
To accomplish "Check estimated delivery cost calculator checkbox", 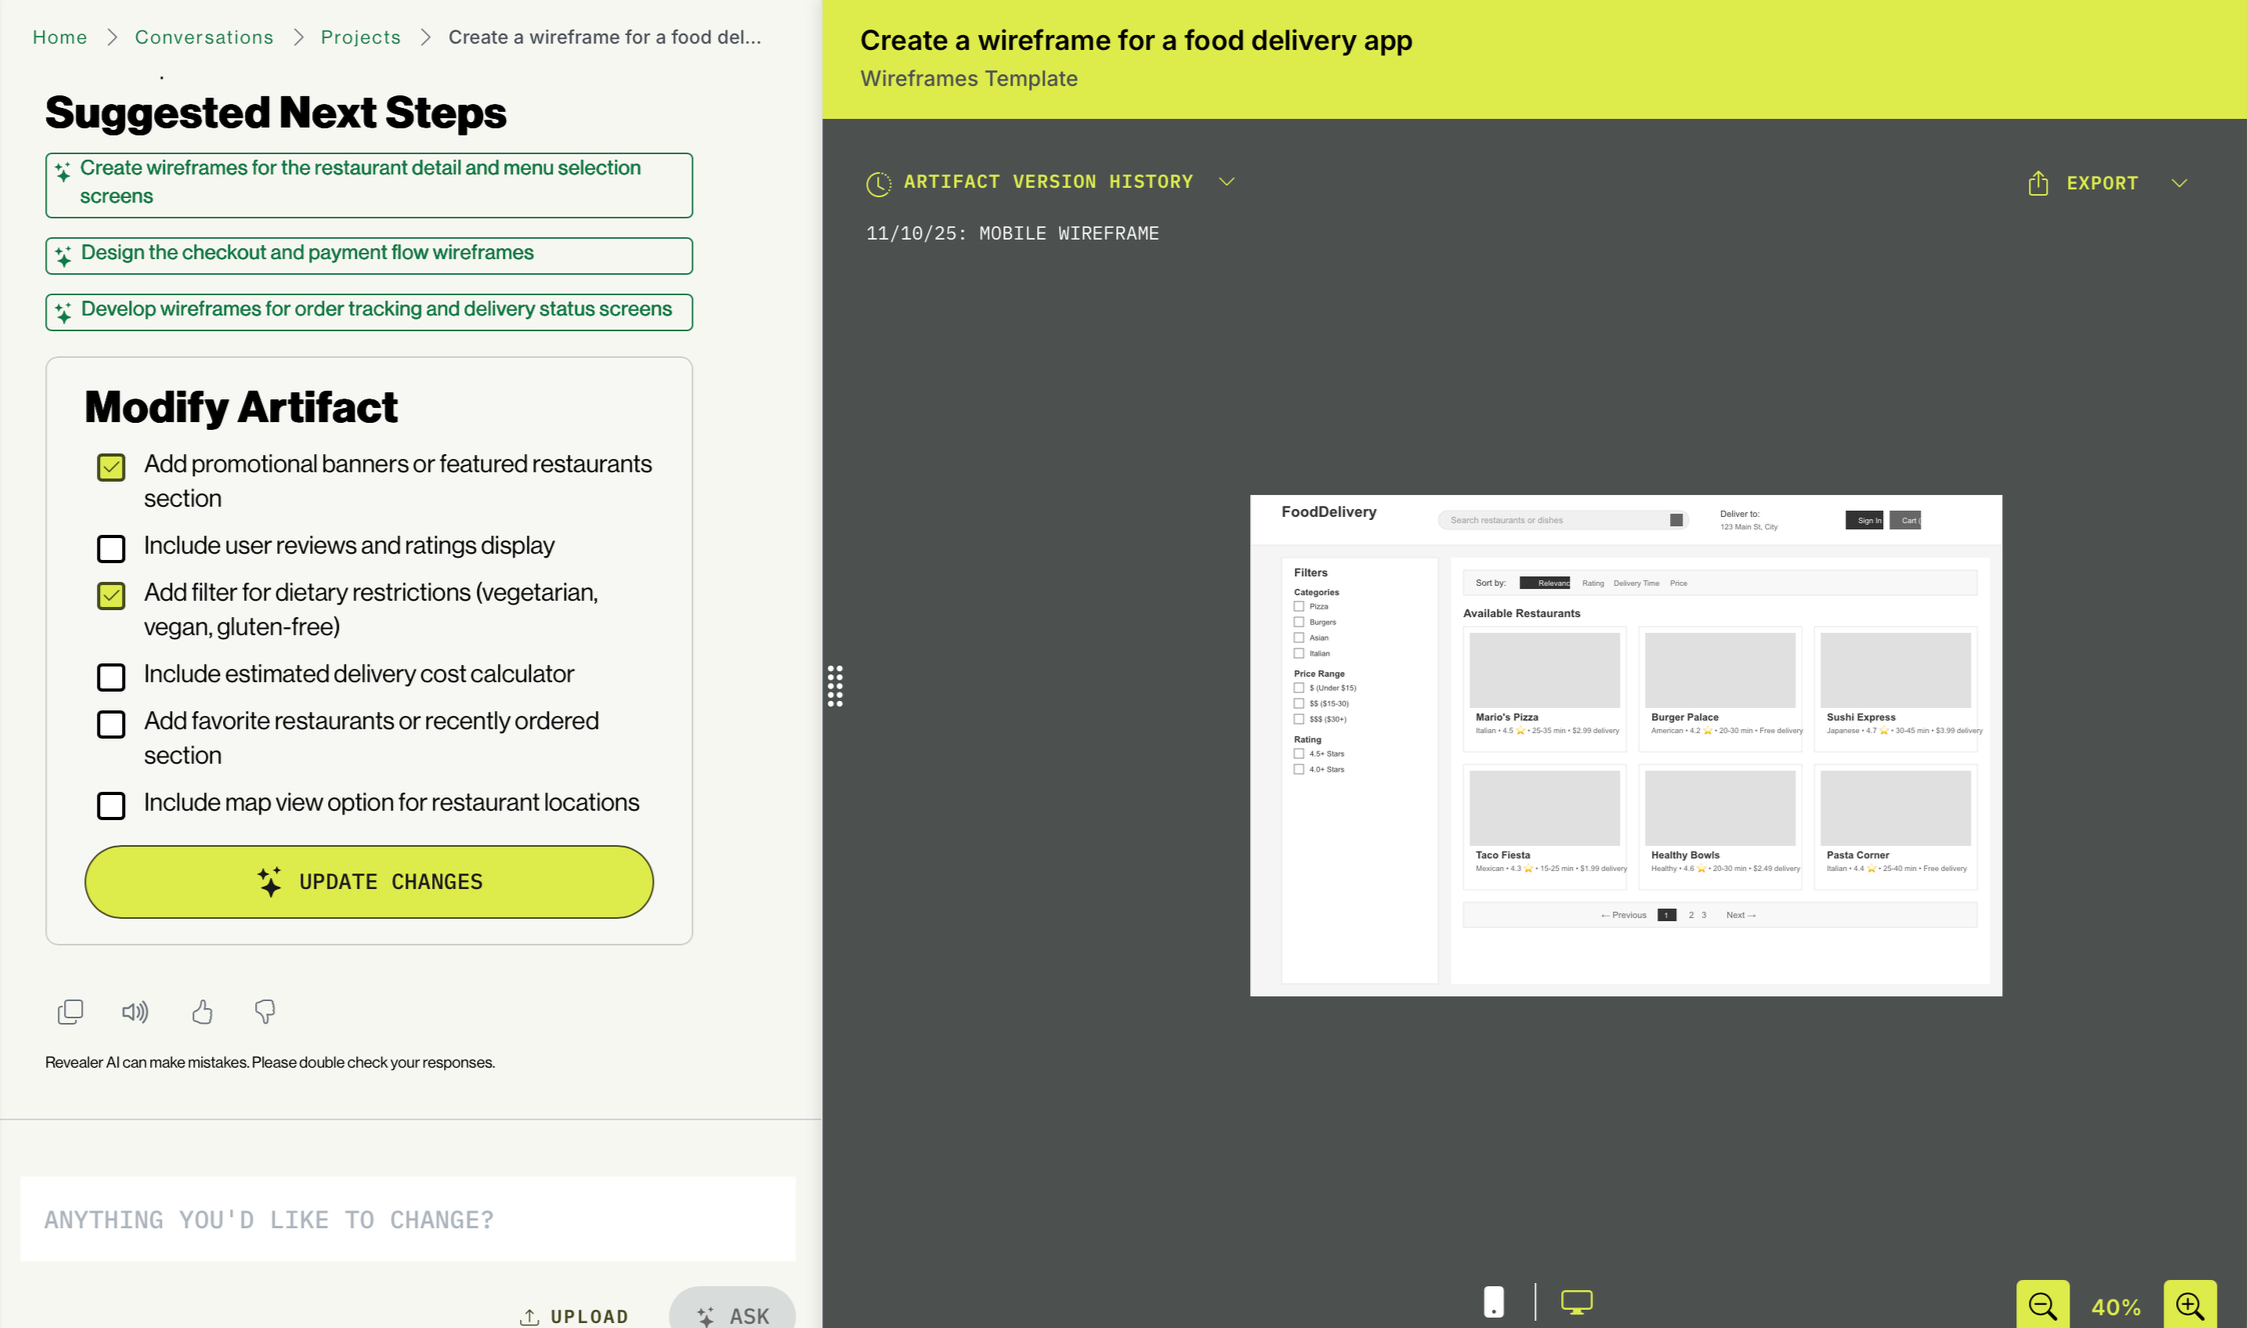I will 111,677.
